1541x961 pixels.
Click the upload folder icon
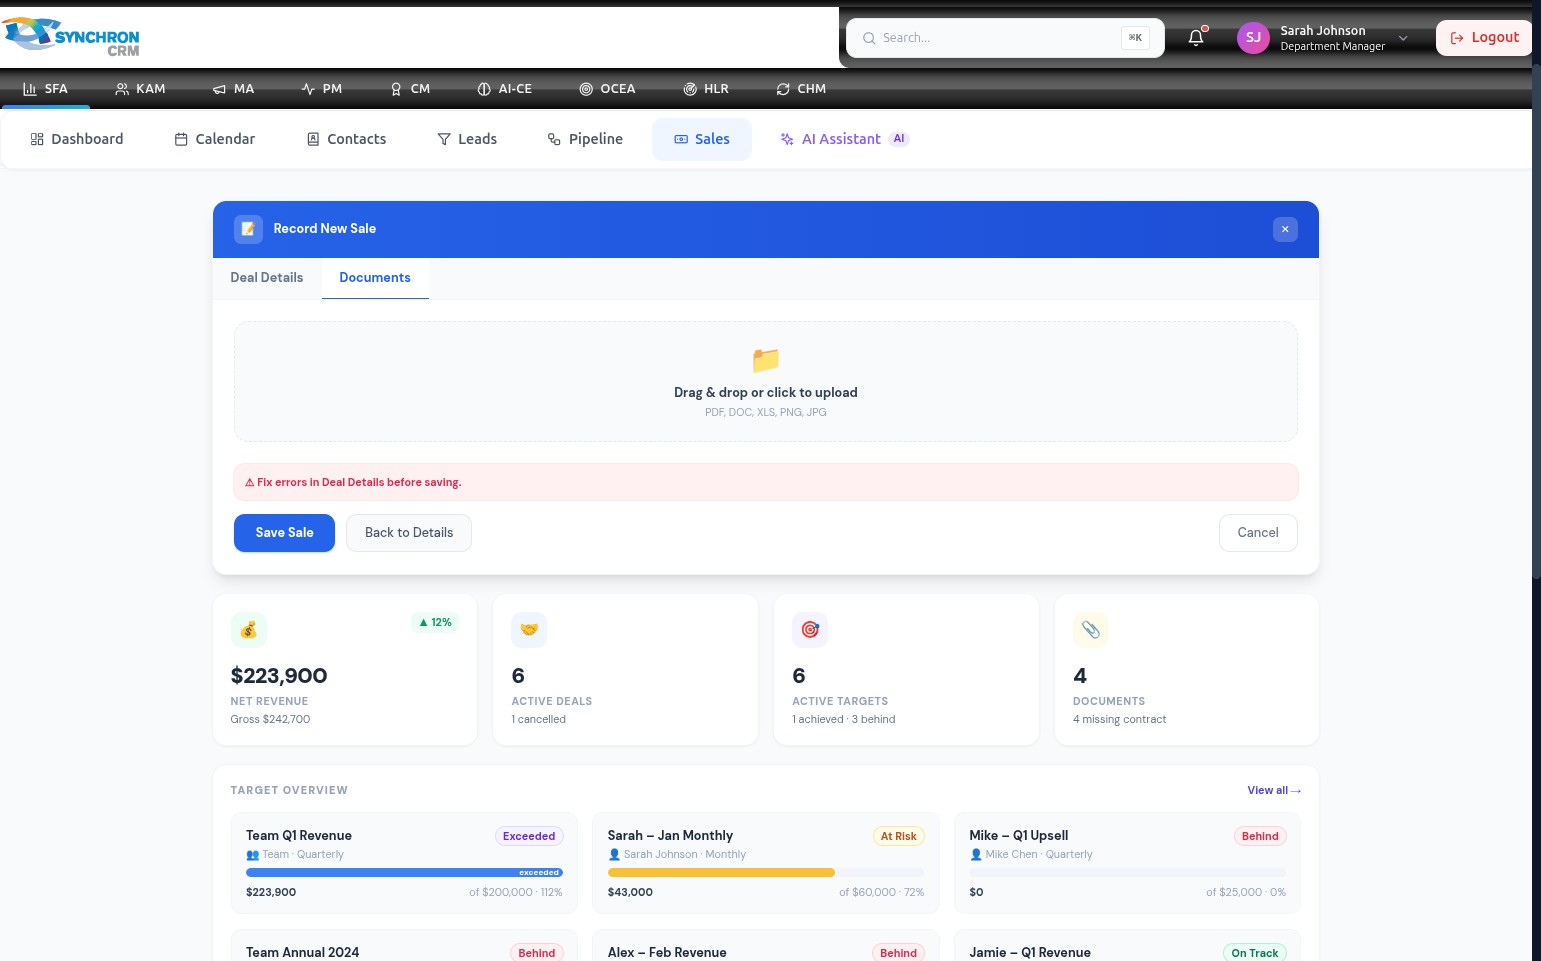click(766, 360)
